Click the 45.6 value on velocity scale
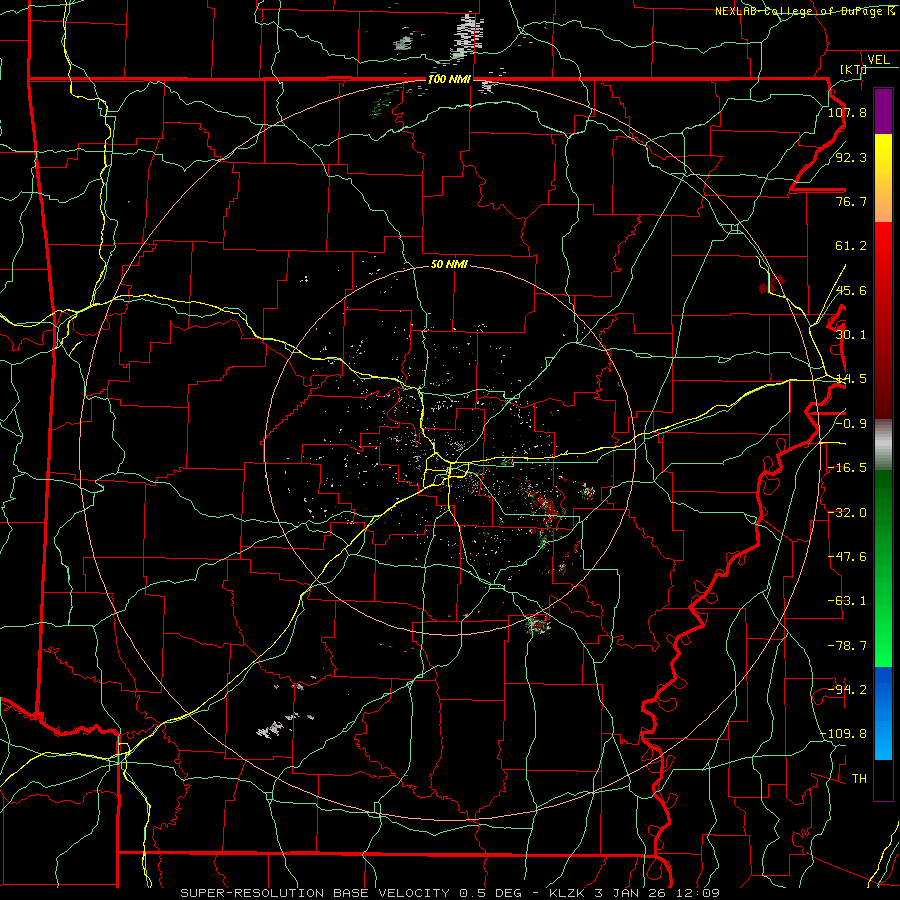The width and height of the screenshot is (900, 900). 851,290
